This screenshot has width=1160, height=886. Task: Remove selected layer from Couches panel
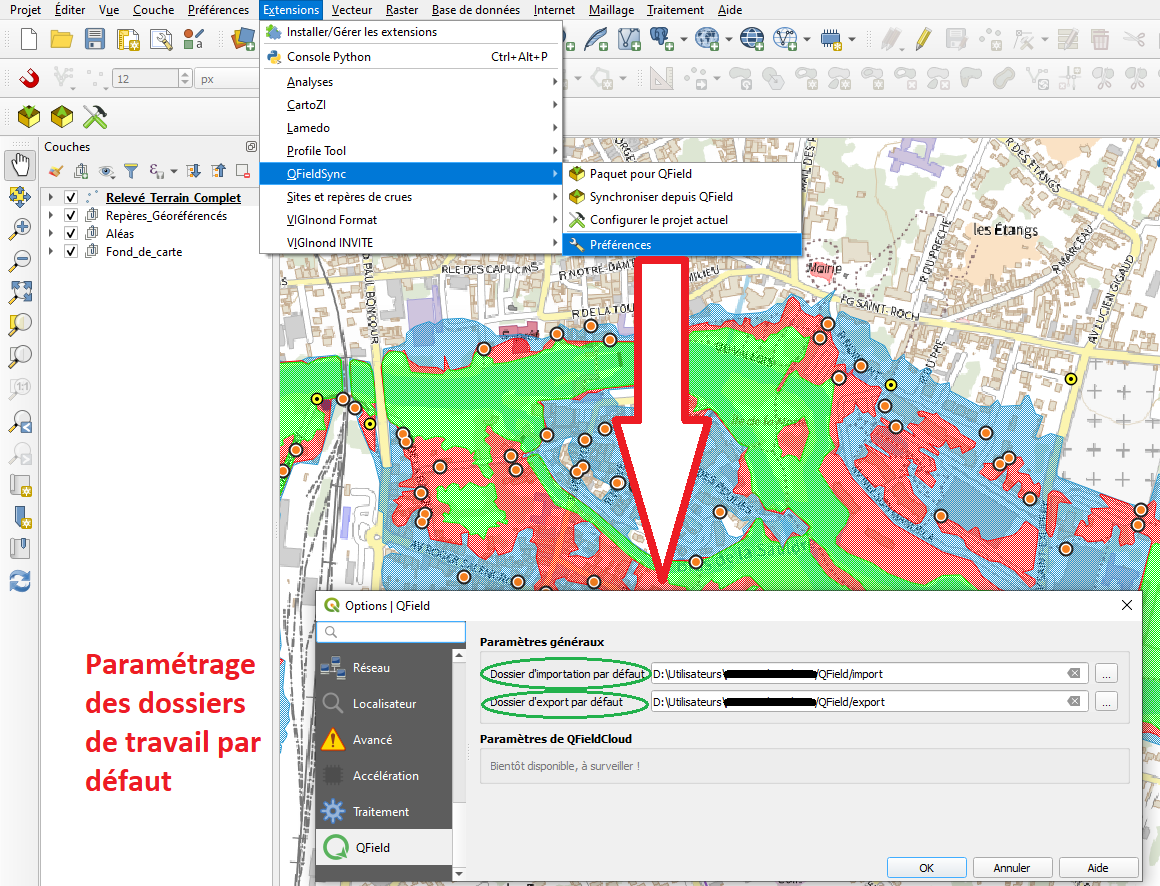click(x=243, y=172)
